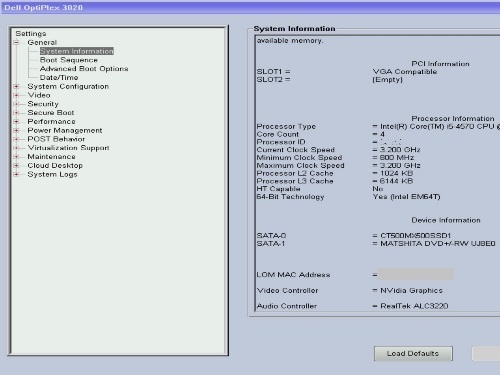Click the 800 MHz minimum clock value
This screenshot has height=375, width=500.
[x=397, y=157]
